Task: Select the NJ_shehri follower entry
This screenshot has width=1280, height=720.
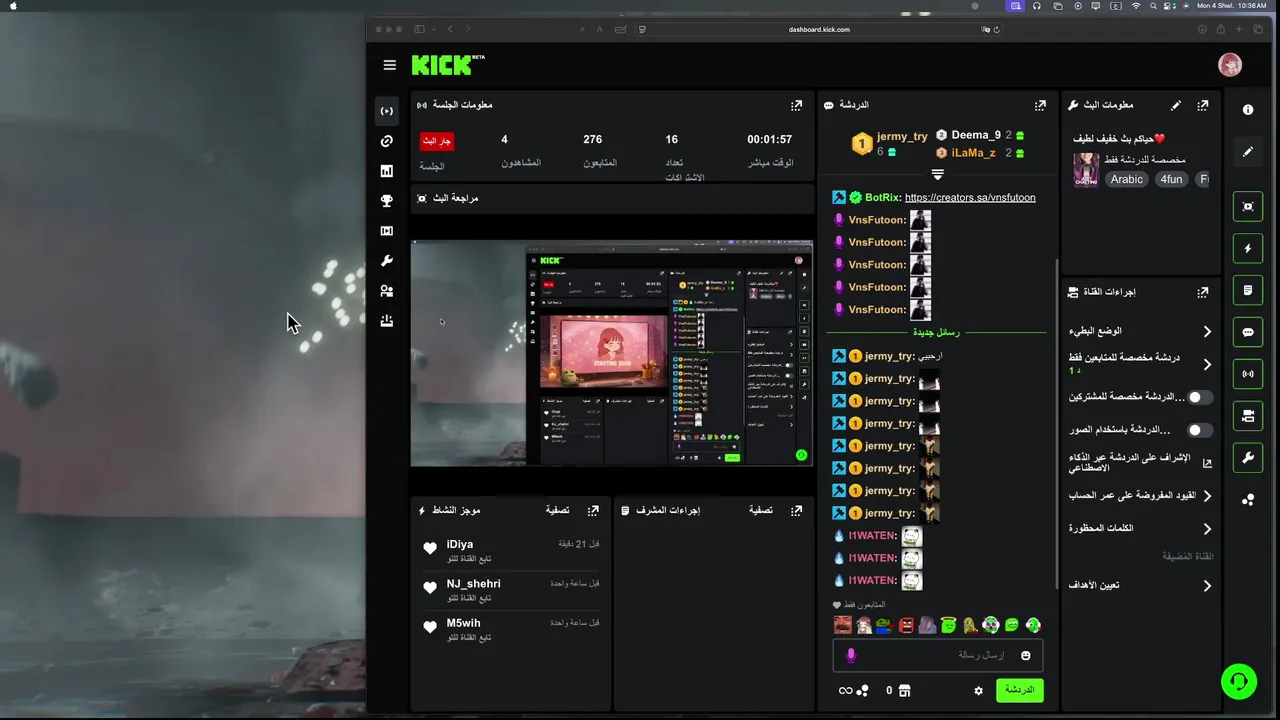Action: pyautogui.click(x=511, y=589)
